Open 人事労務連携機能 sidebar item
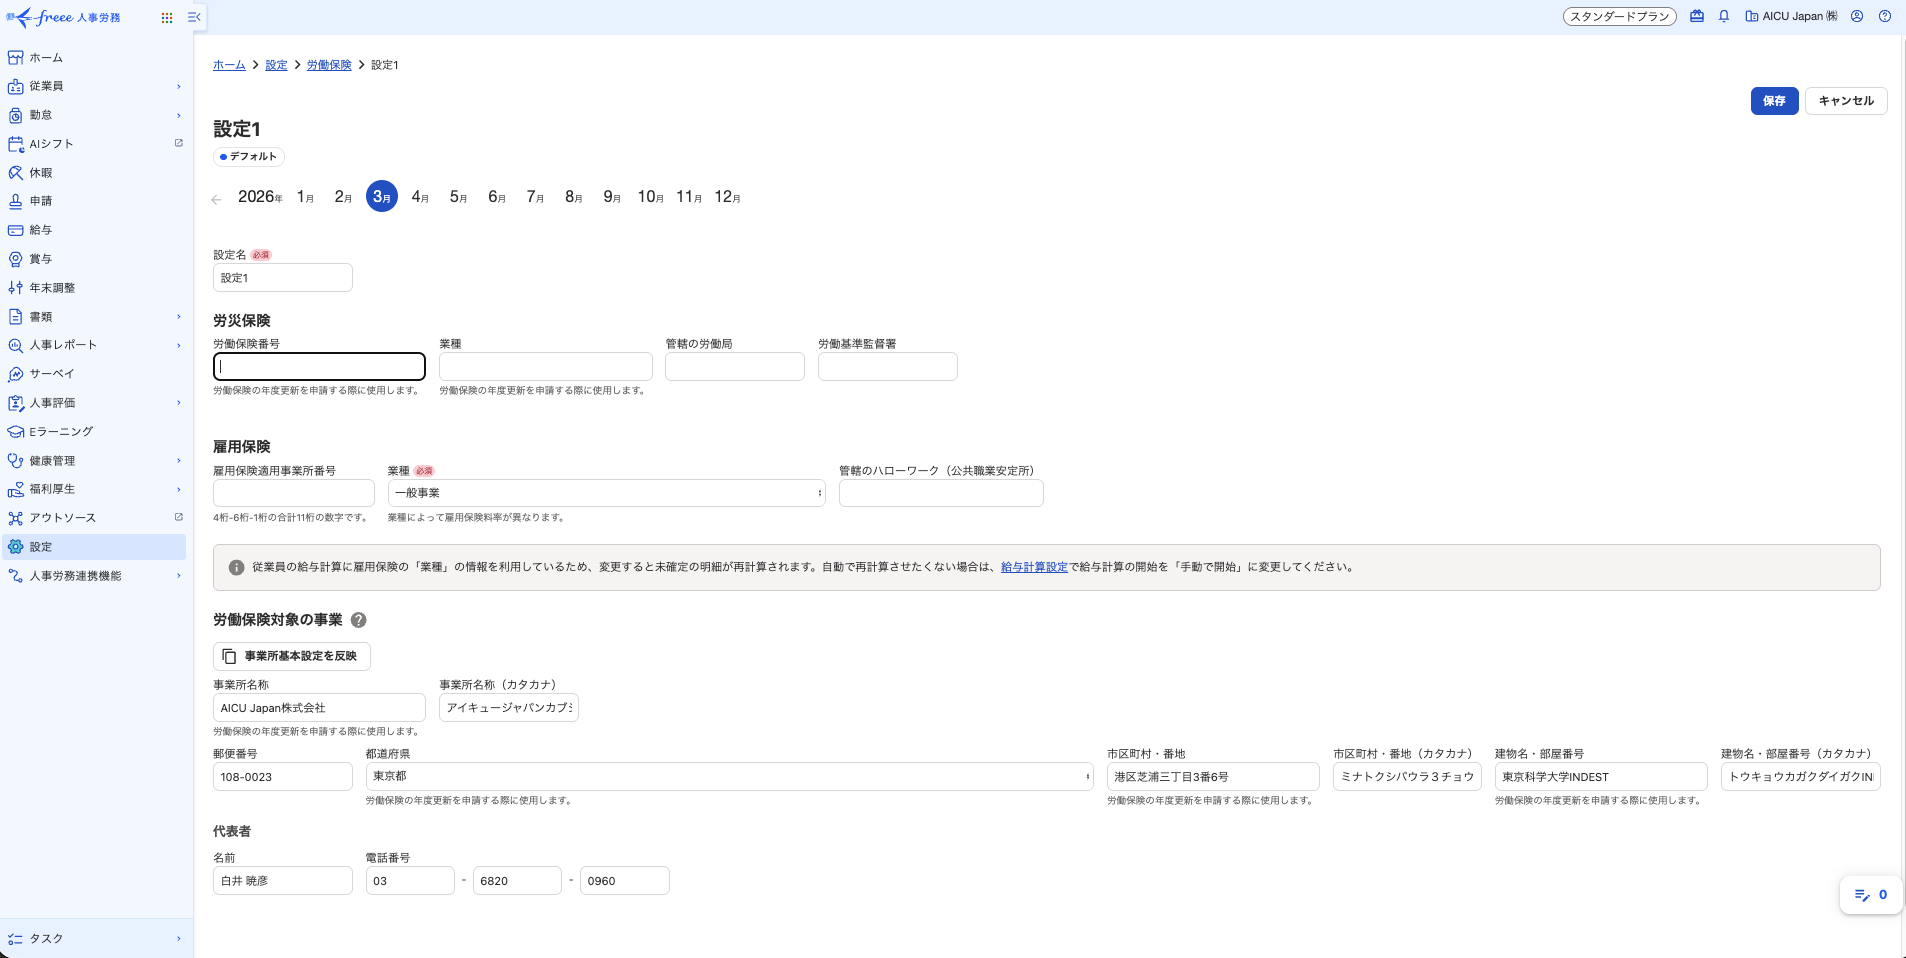The image size is (1906, 958). 94,576
